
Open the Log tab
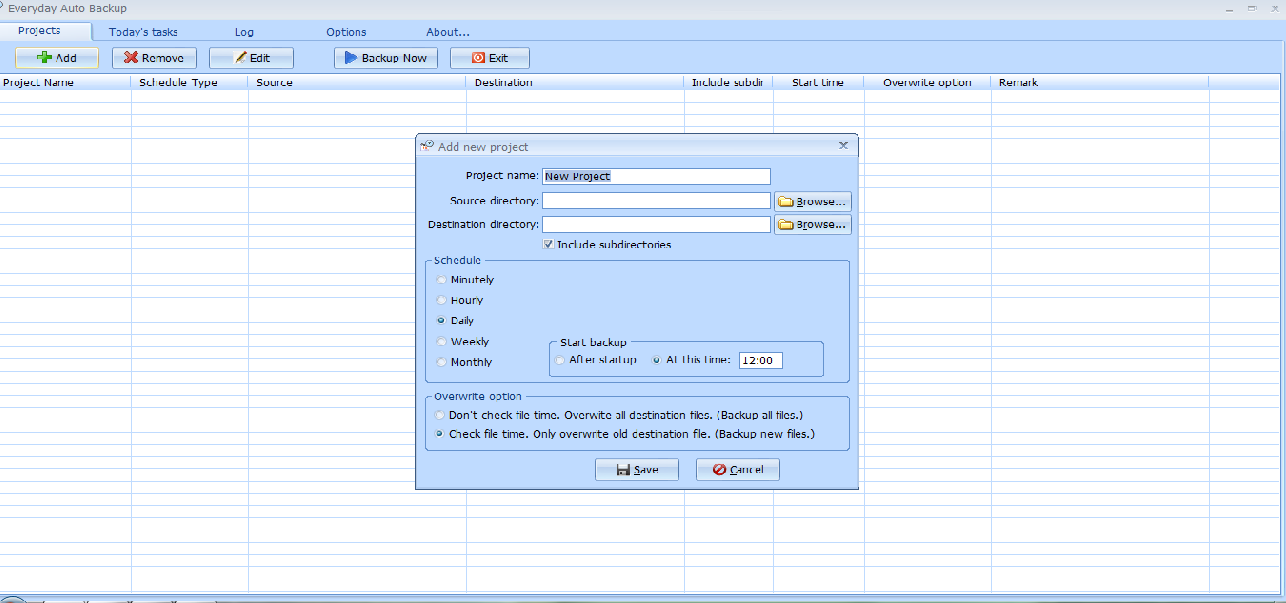pyautogui.click(x=244, y=32)
